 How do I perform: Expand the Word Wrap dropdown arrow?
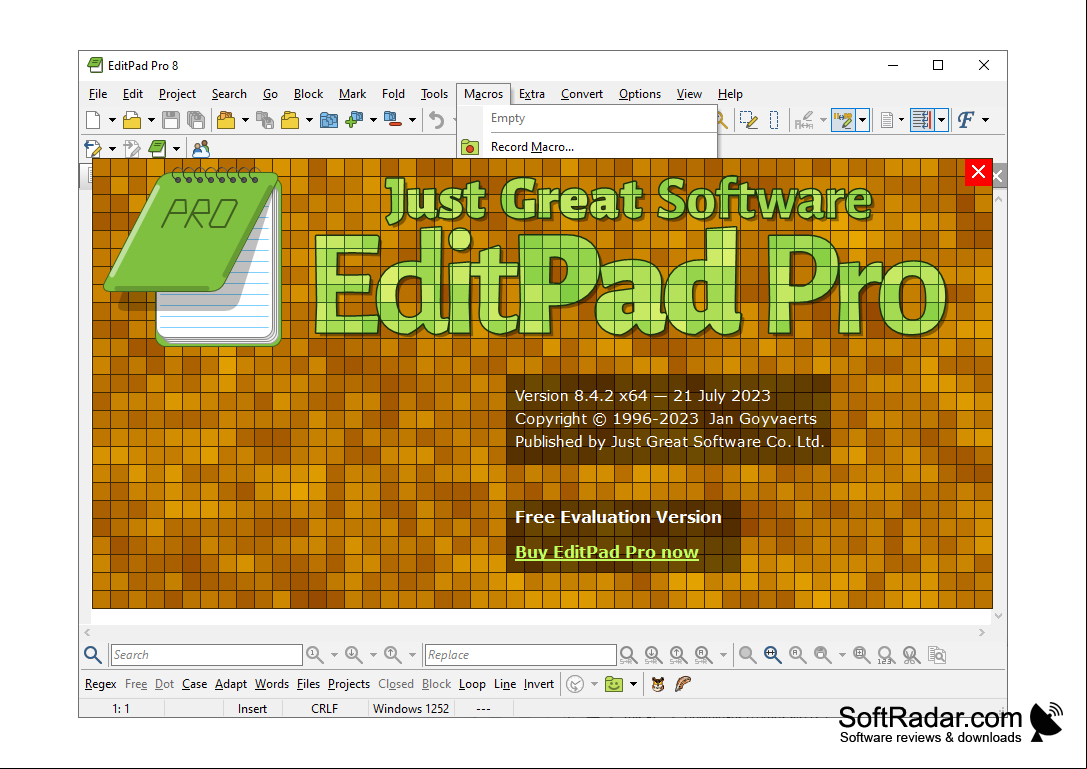941,120
